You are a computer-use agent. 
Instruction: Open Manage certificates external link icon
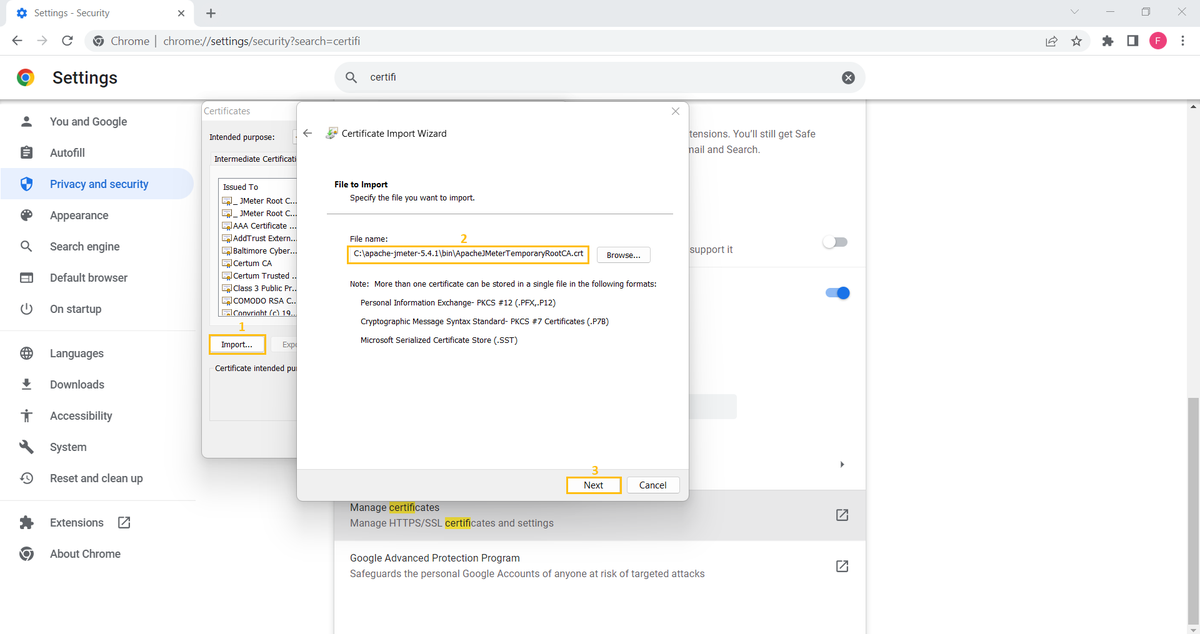[x=842, y=515]
